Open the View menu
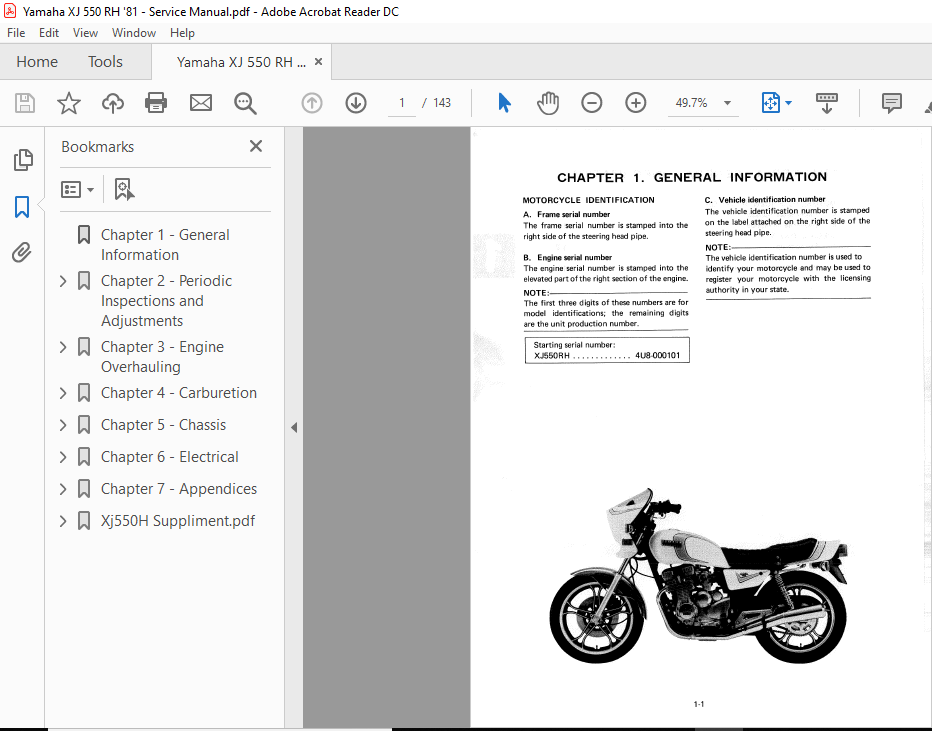Image resolution: width=932 pixels, height=731 pixels. [85, 33]
